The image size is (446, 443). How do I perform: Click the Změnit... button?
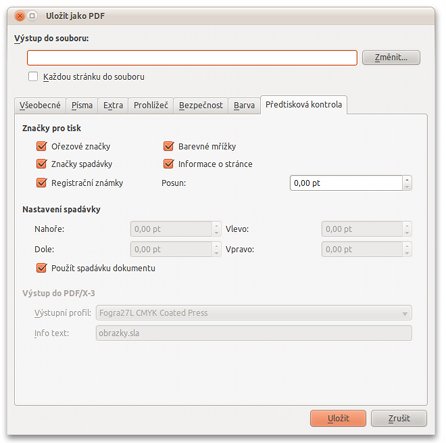391,57
